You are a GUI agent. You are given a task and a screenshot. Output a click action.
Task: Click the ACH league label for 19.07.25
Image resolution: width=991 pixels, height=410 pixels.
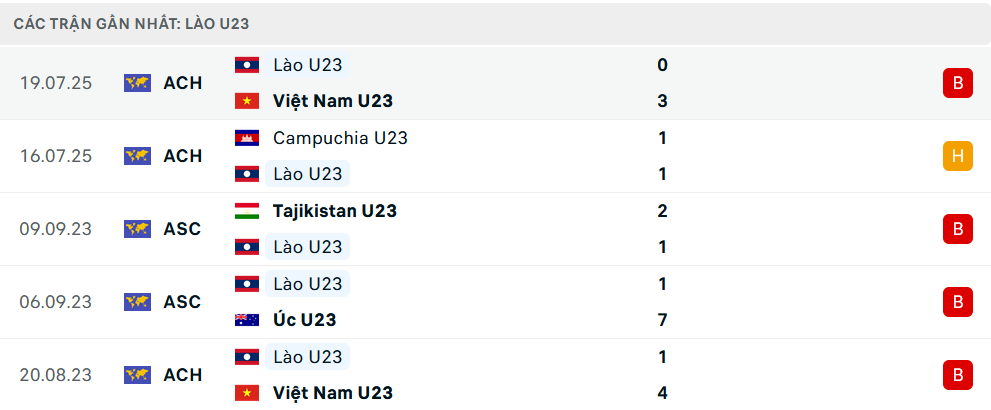[182, 83]
